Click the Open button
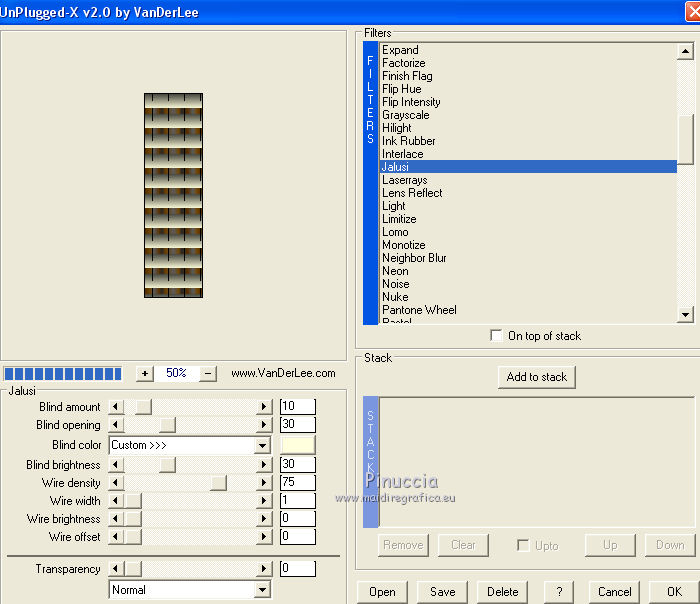This screenshot has height=604, width=700. pyautogui.click(x=382, y=592)
